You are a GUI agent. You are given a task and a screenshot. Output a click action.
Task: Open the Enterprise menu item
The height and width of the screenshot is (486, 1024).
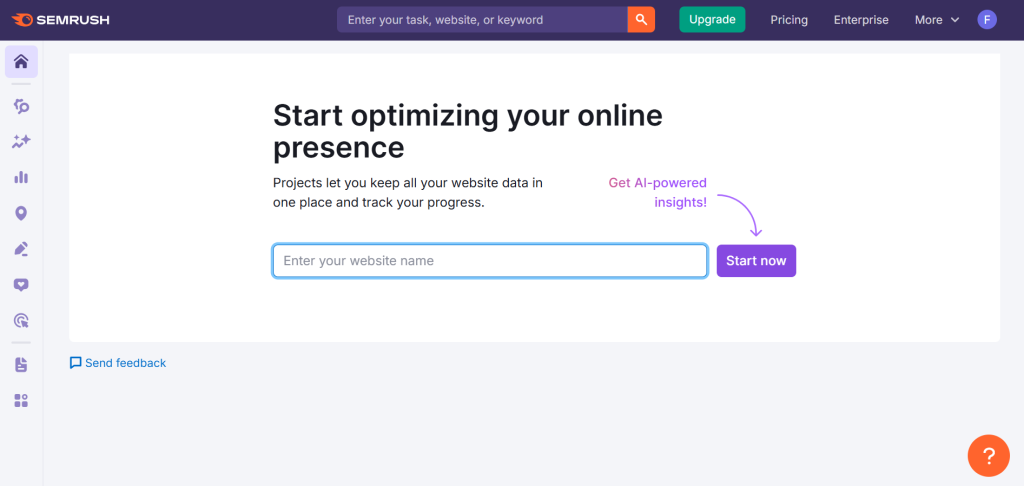pos(861,20)
